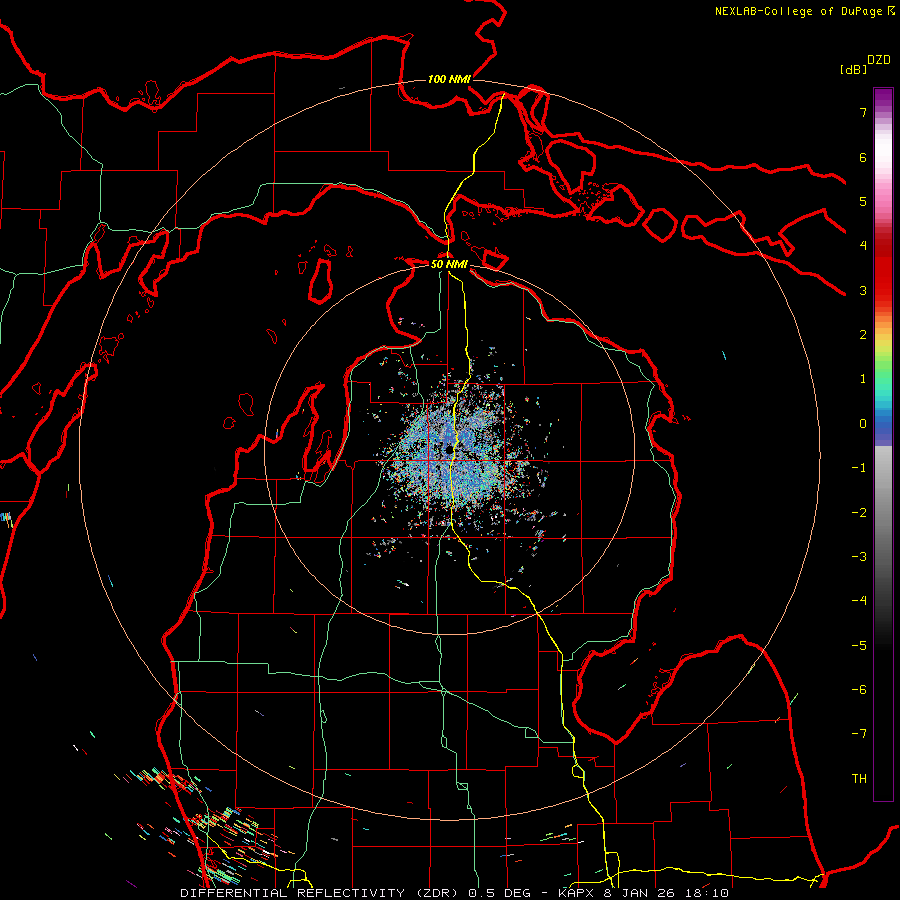Click the 100 NMI range ring label
The height and width of the screenshot is (900, 900).
tap(449, 79)
